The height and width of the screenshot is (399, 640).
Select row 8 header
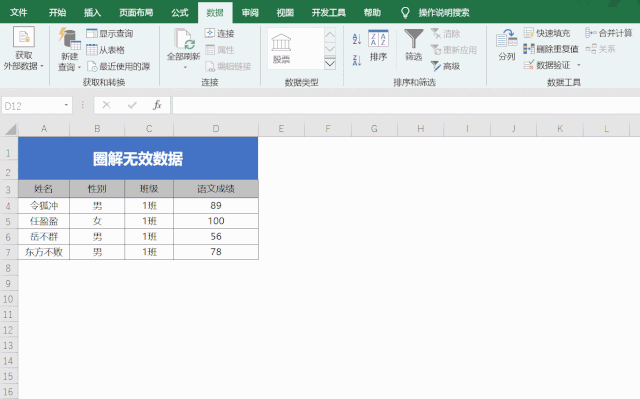(x=8, y=268)
